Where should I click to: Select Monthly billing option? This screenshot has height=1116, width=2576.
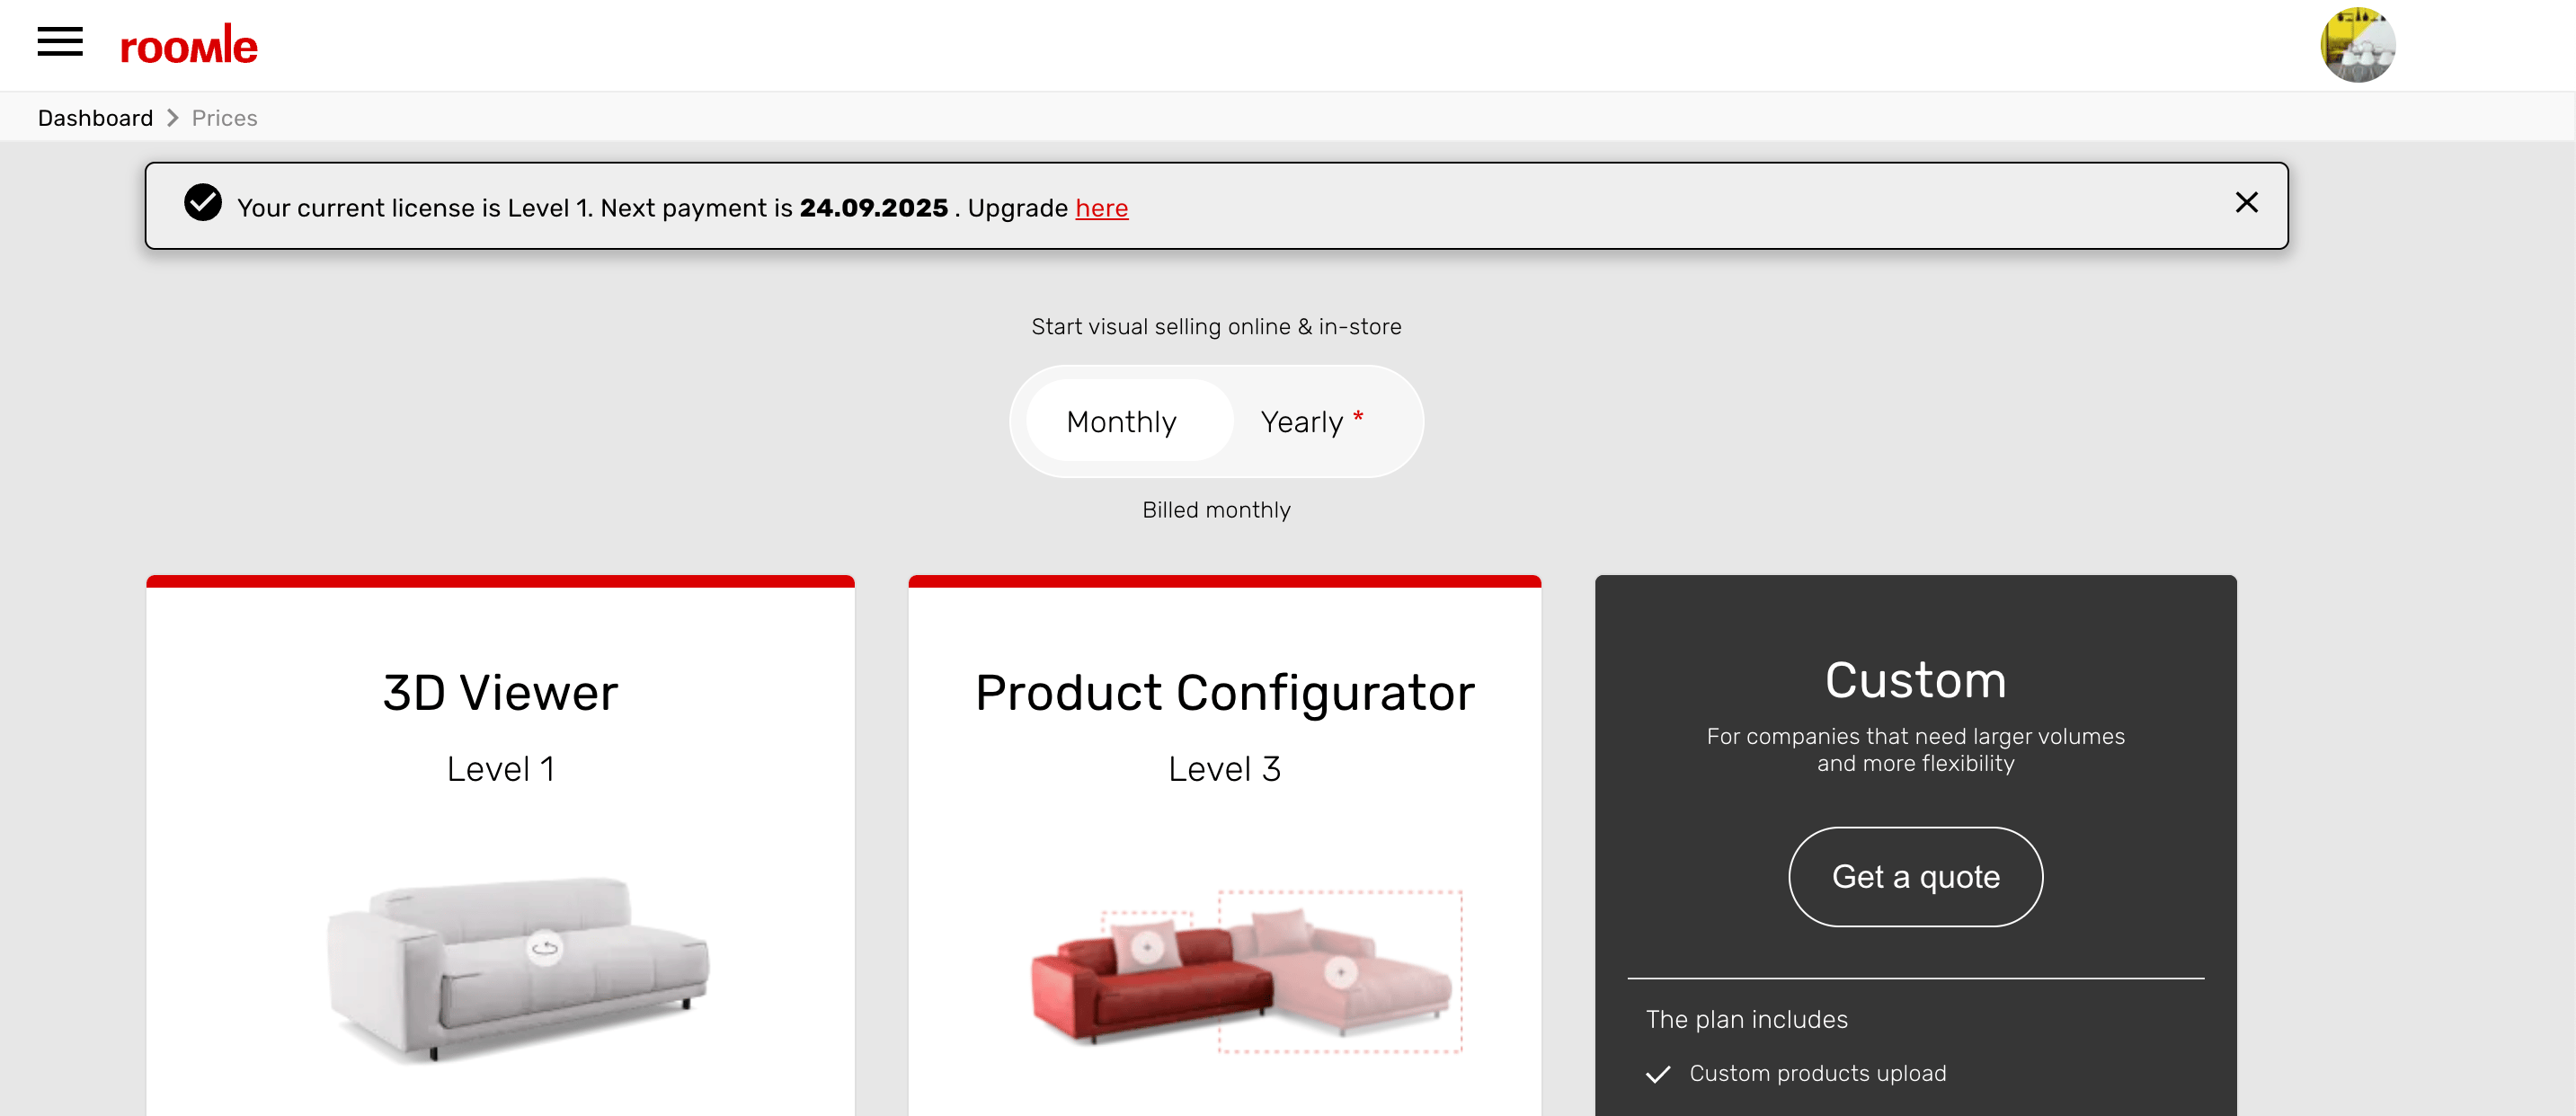(1121, 421)
